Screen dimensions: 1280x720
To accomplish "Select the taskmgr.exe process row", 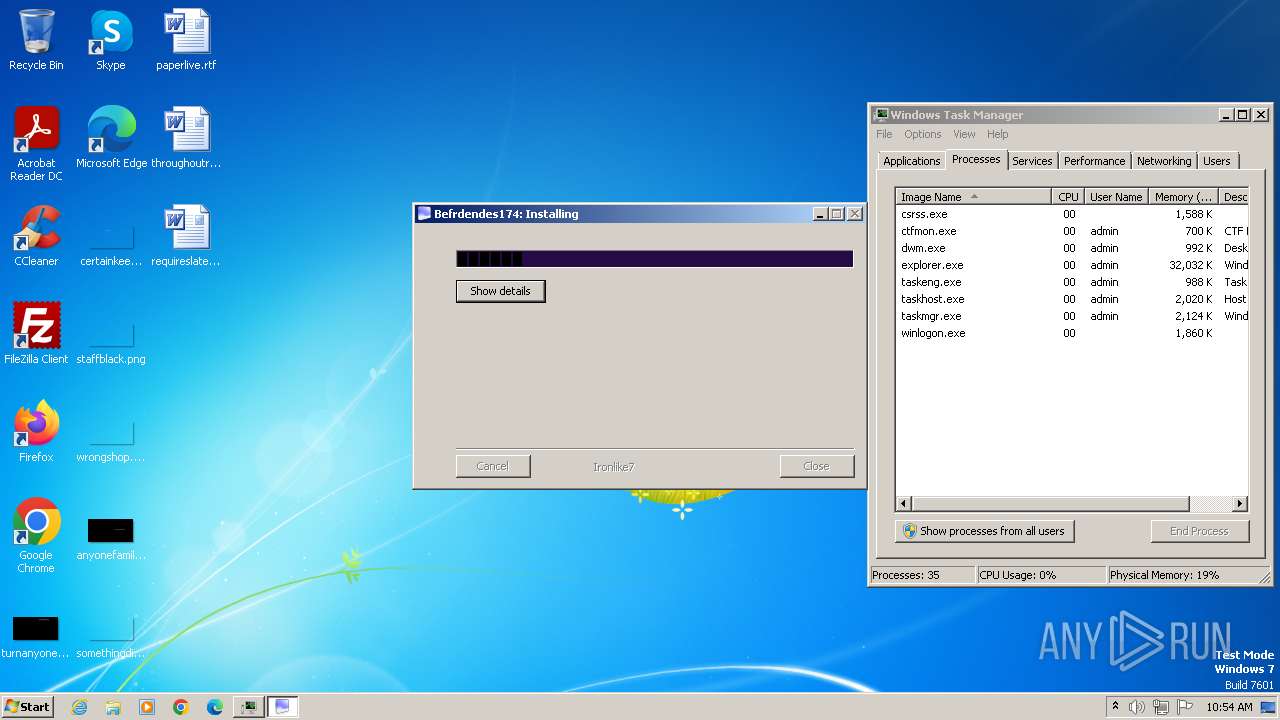I will point(1072,316).
